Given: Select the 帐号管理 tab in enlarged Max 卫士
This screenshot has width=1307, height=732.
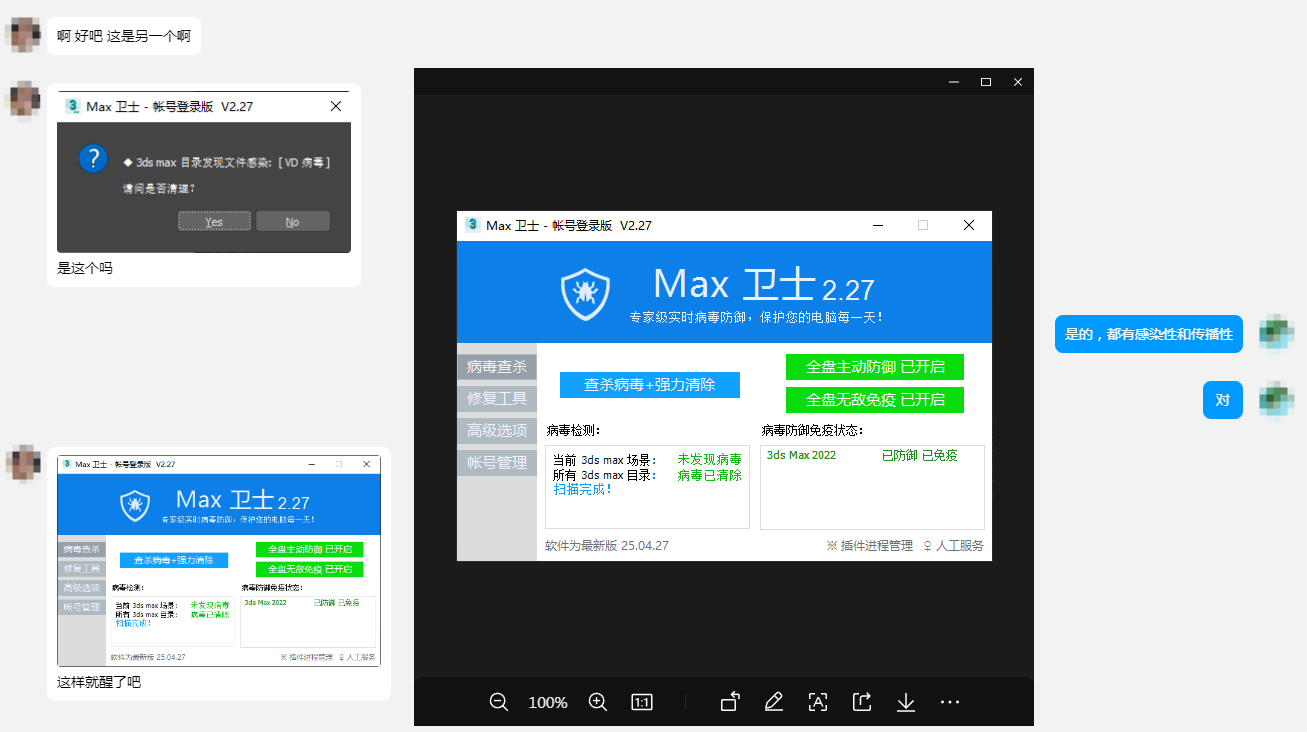Looking at the screenshot, I should pyautogui.click(x=497, y=463).
